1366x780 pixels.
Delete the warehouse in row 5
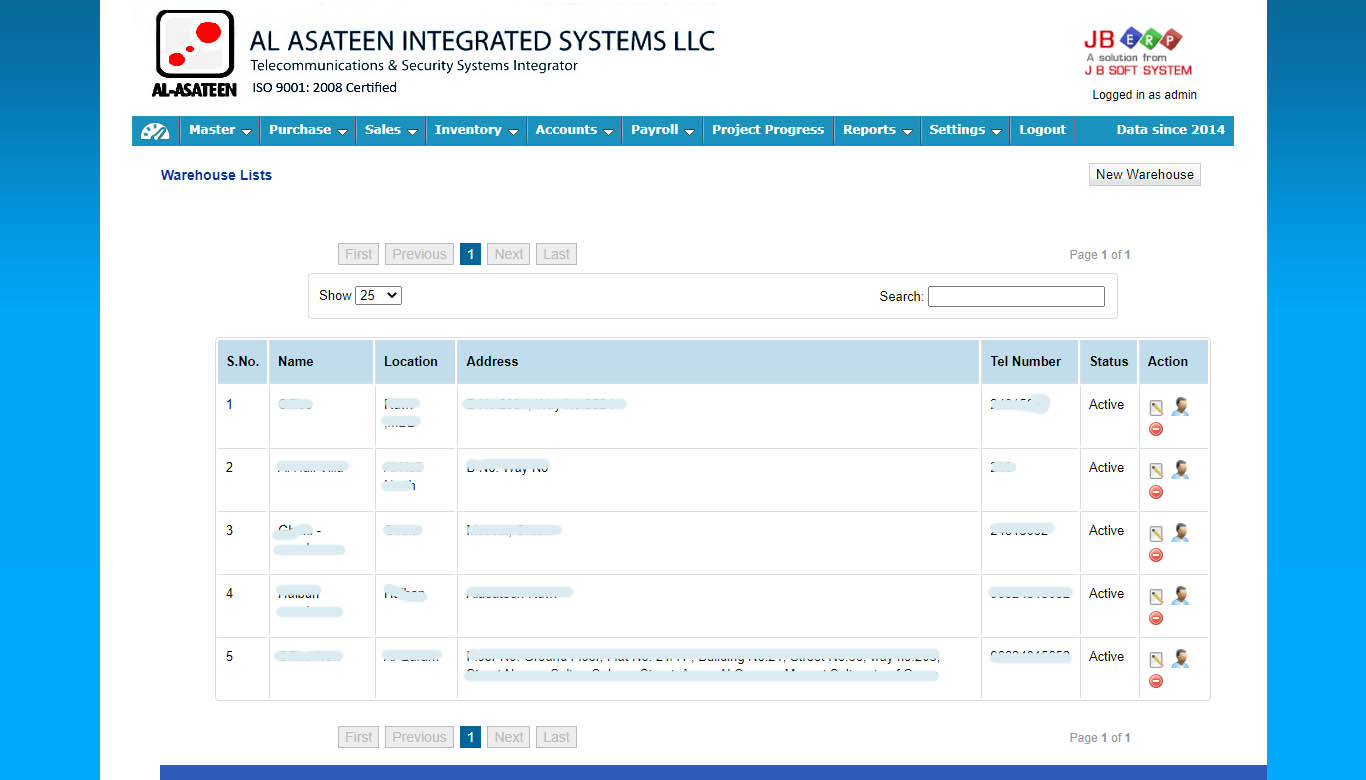(1156, 681)
